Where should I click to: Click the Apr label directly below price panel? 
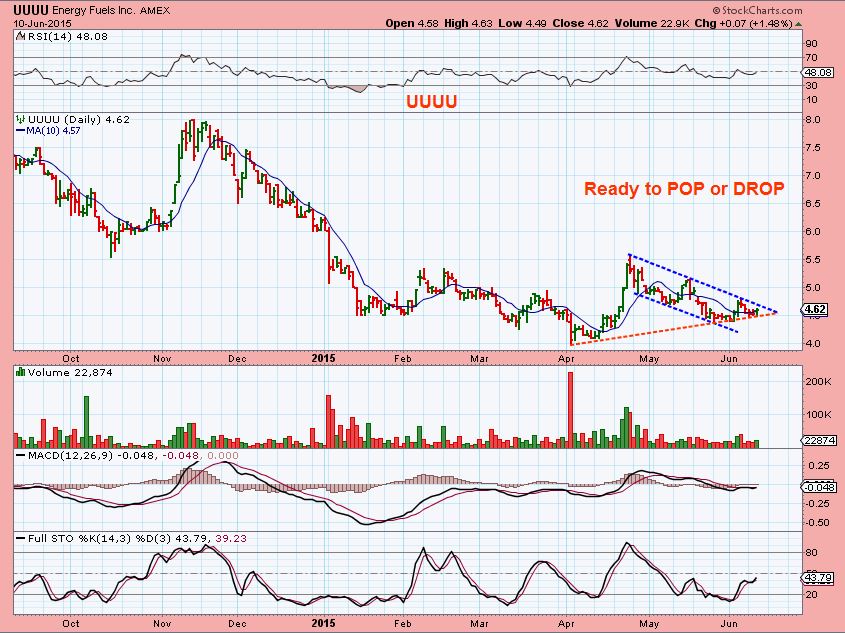point(566,358)
